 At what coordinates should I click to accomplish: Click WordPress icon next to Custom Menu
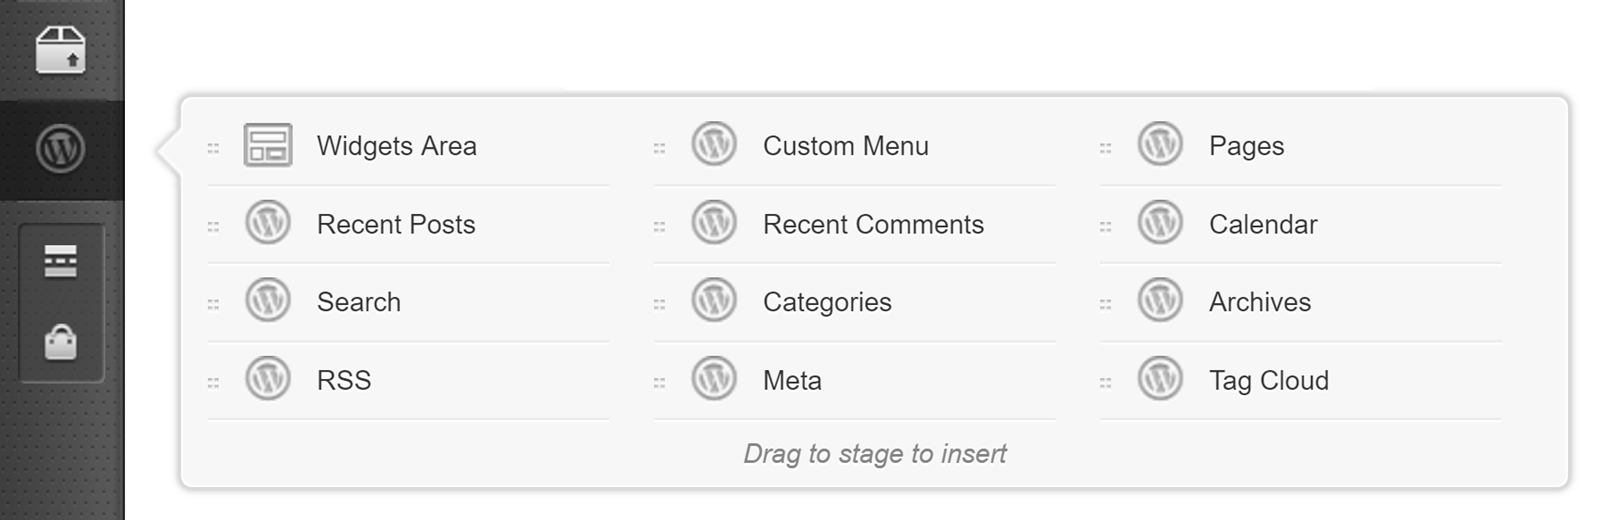tap(714, 145)
